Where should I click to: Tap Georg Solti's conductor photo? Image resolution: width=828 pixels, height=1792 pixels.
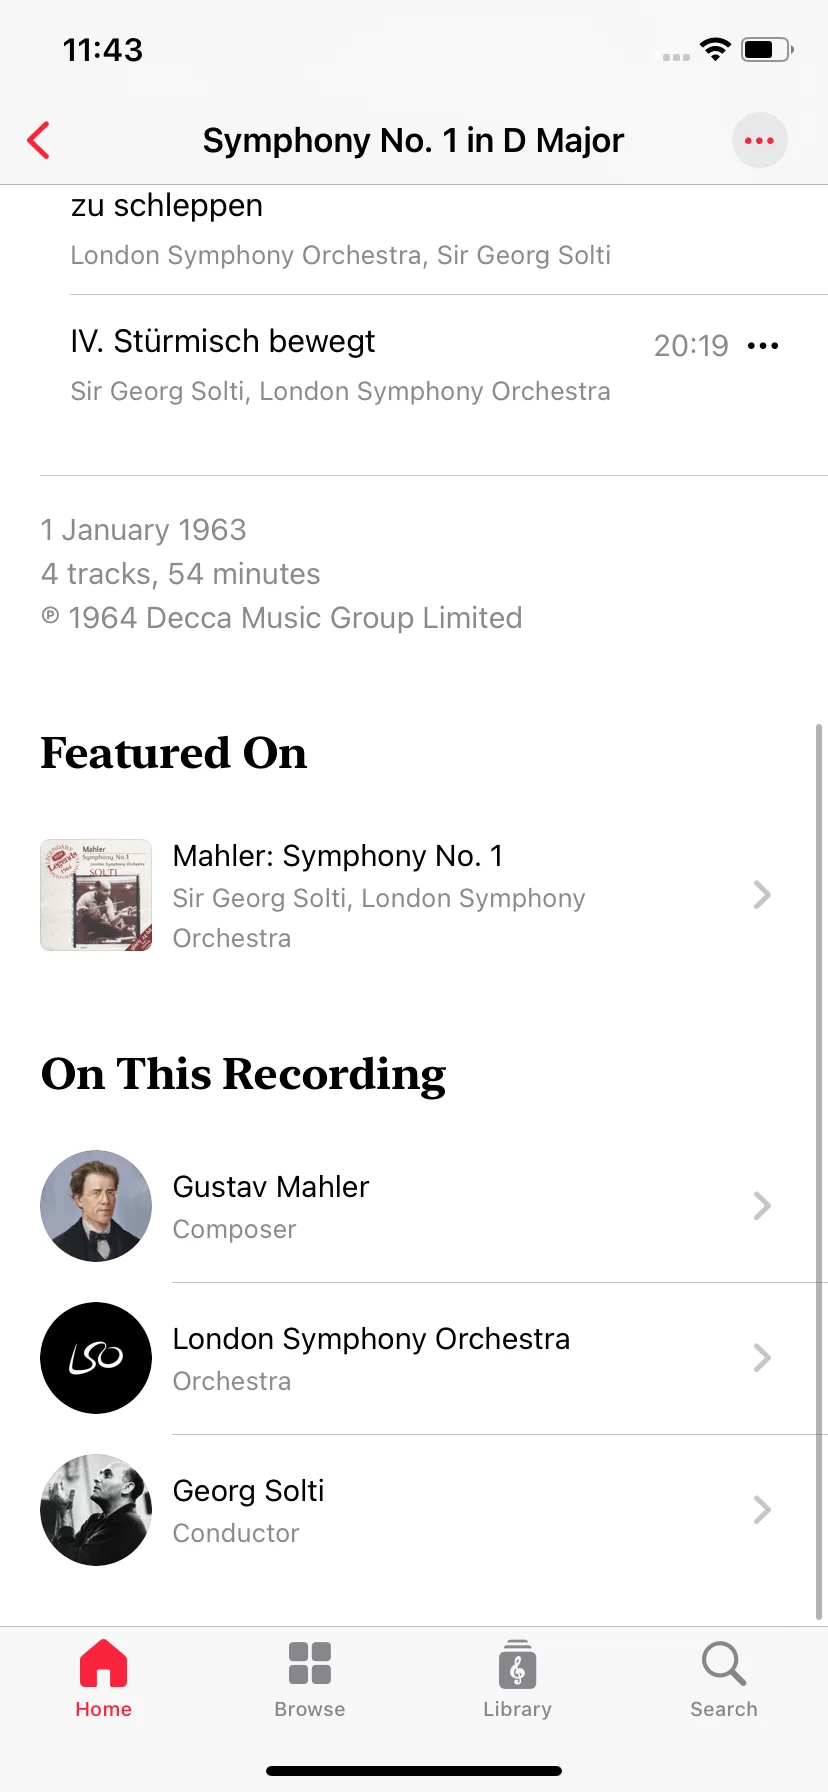96,1510
